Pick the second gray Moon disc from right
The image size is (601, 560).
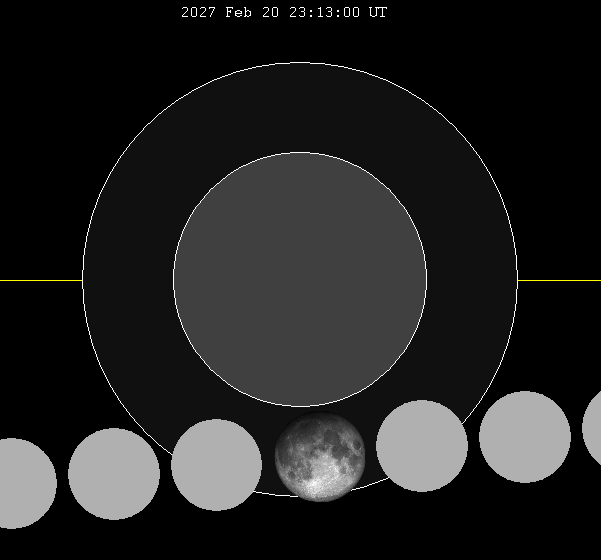click(525, 436)
